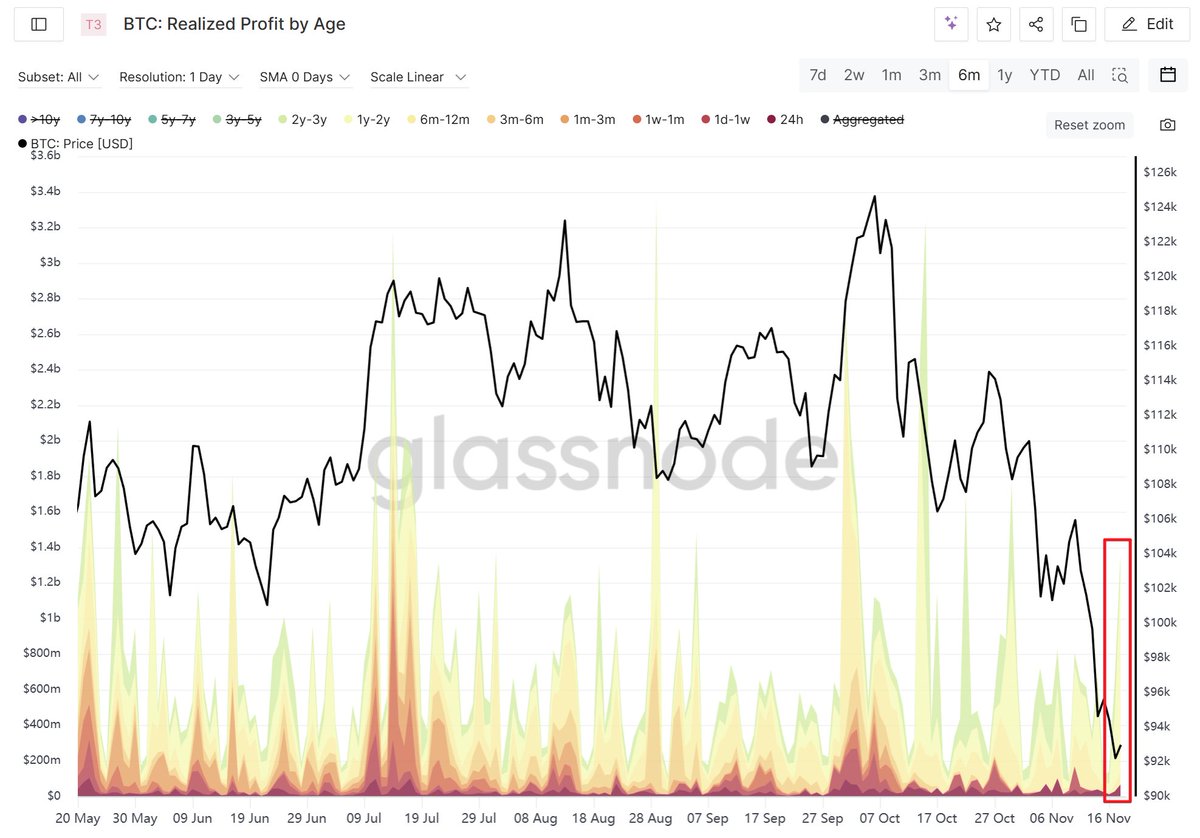Favorite the chart with star icon
The width and height of the screenshot is (1200, 838).
993,24
